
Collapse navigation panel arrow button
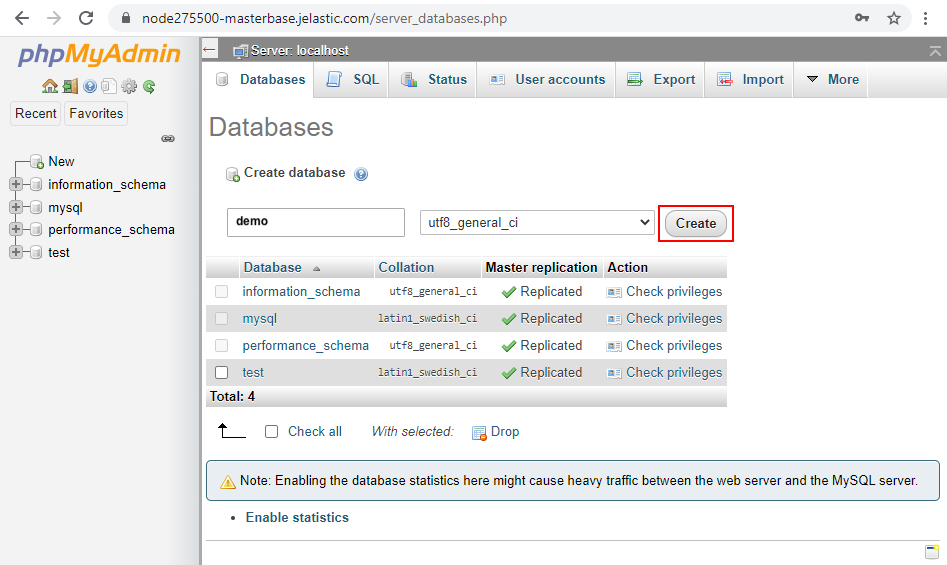[x=210, y=49]
